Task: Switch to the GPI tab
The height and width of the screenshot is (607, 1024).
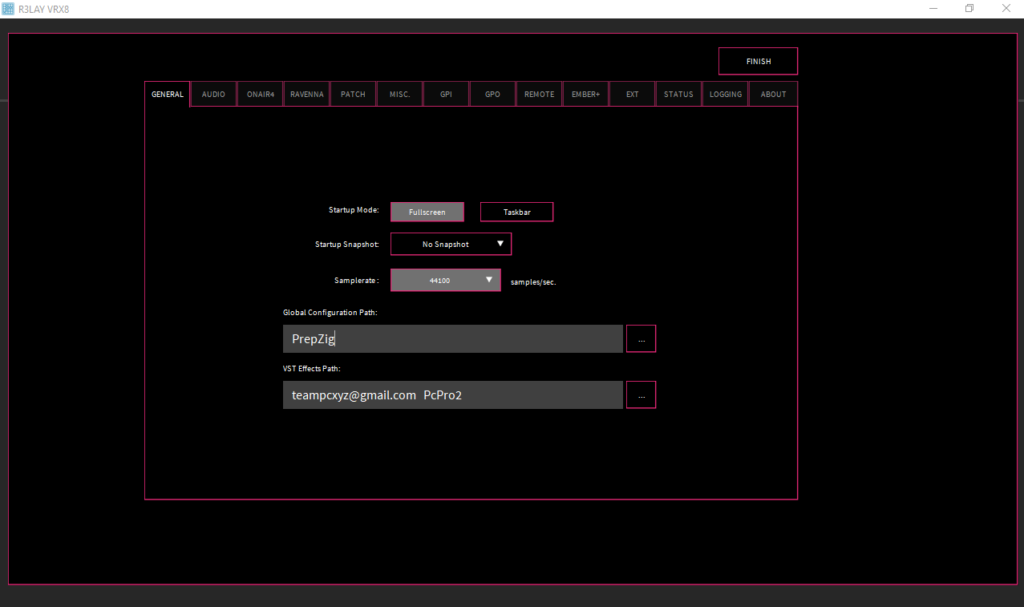Action: pyautogui.click(x=446, y=94)
